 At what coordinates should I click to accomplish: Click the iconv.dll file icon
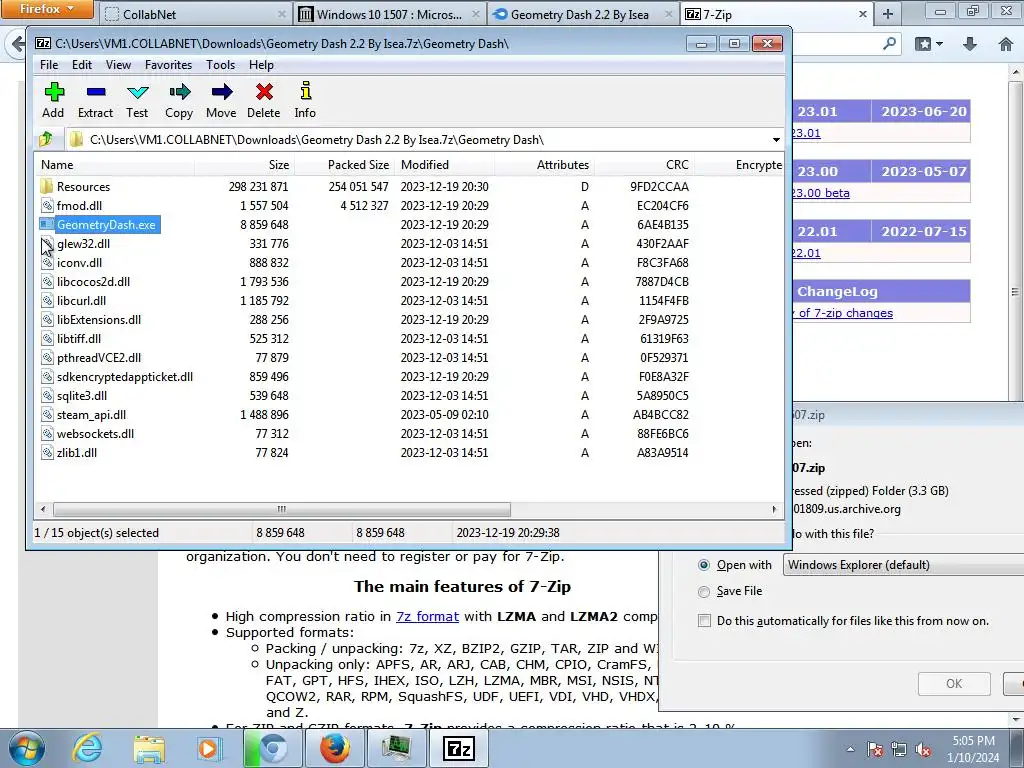click(47, 263)
